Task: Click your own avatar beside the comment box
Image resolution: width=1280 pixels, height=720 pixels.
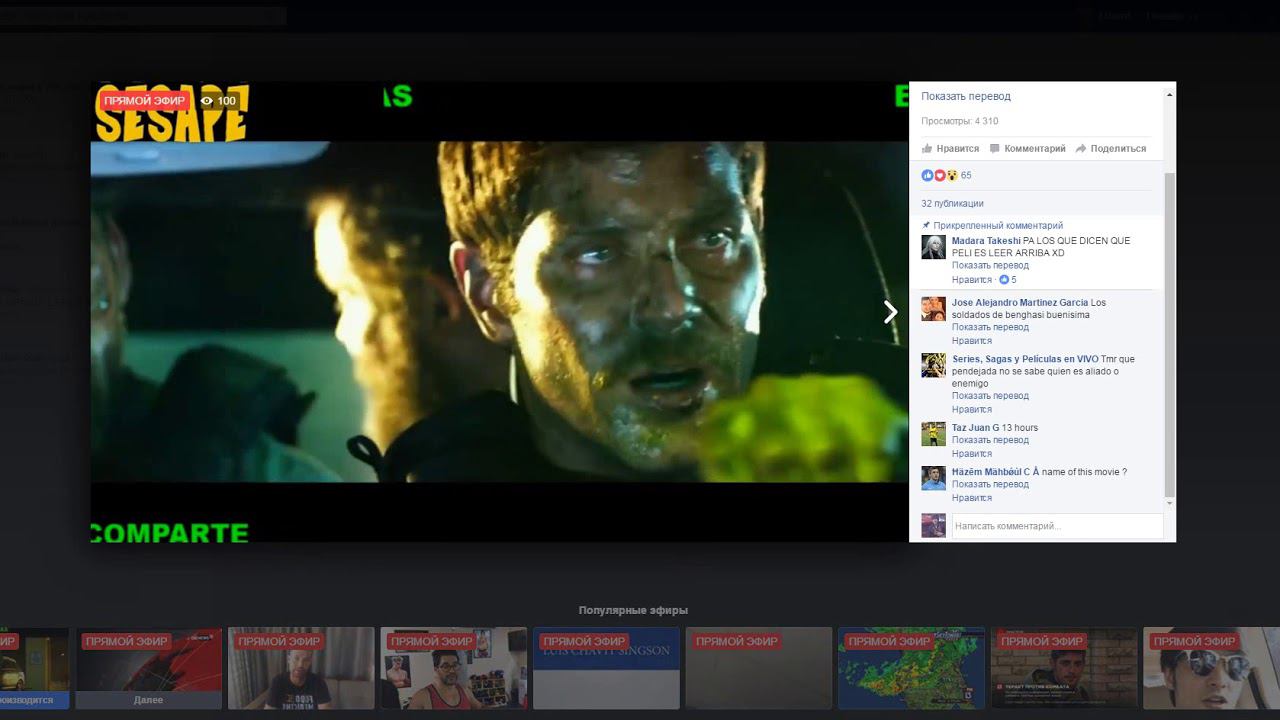Action: point(933,526)
